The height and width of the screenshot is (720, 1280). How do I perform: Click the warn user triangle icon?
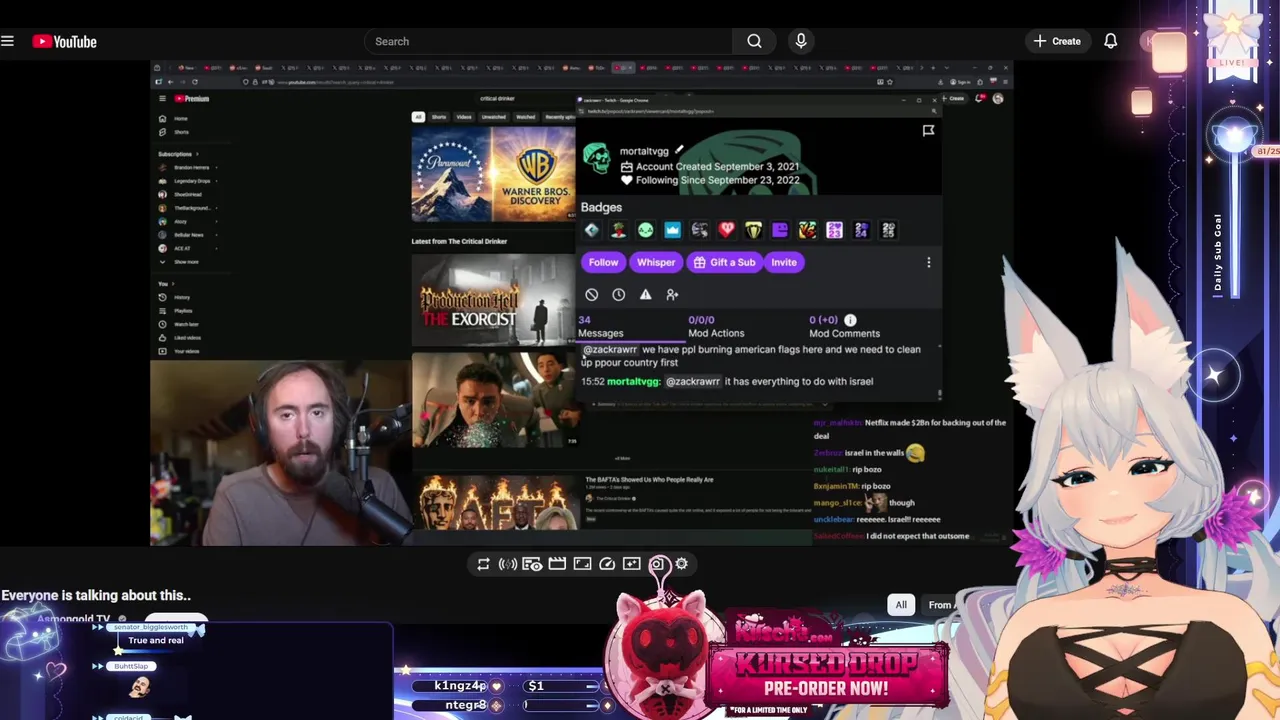[x=645, y=295]
